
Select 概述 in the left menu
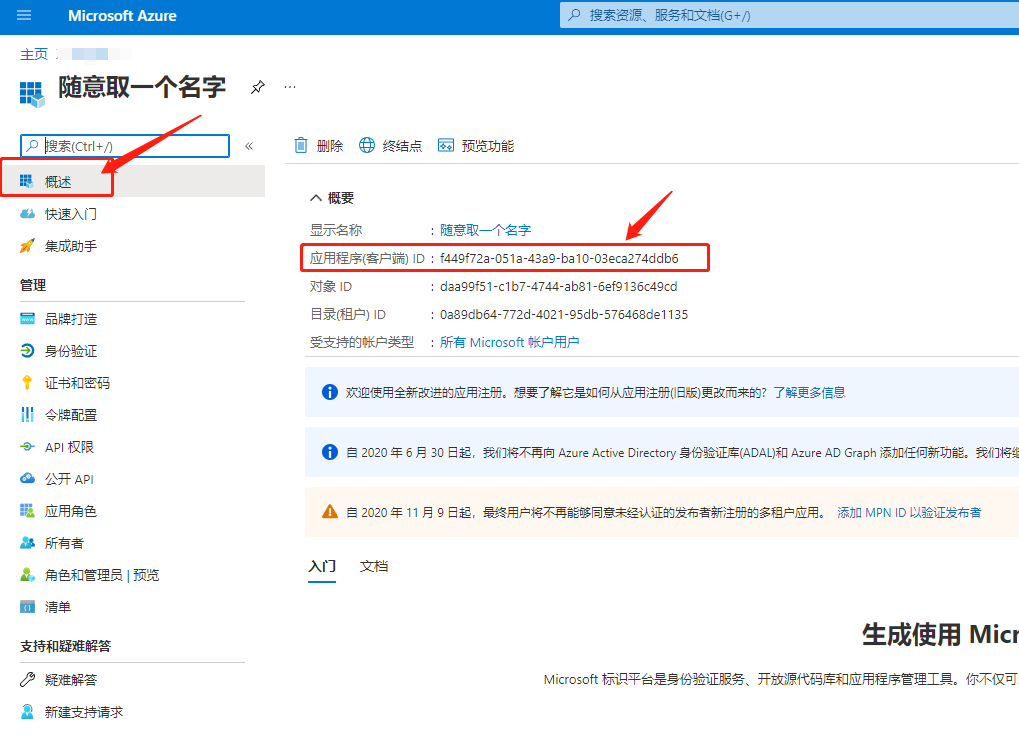point(58,182)
